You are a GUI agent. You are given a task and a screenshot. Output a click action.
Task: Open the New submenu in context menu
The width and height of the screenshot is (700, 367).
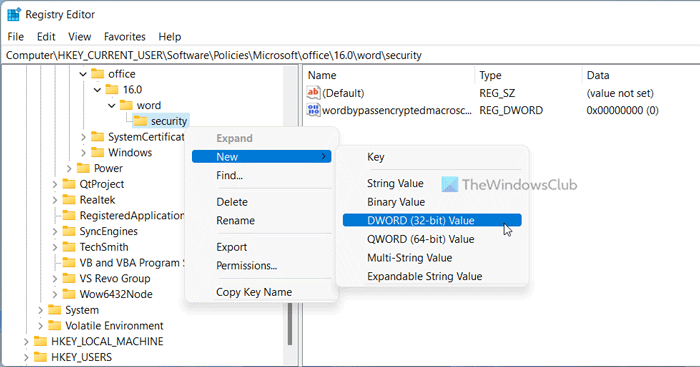pyautogui.click(x=262, y=156)
